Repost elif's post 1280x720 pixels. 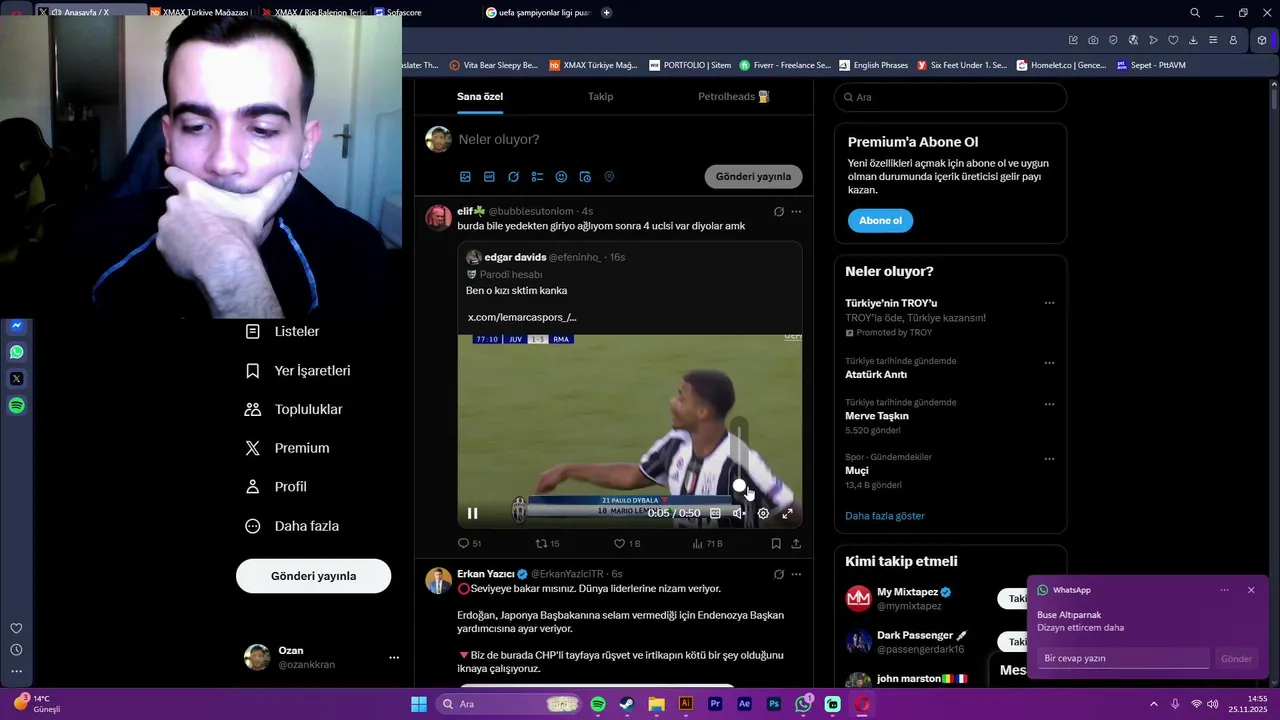pos(547,544)
